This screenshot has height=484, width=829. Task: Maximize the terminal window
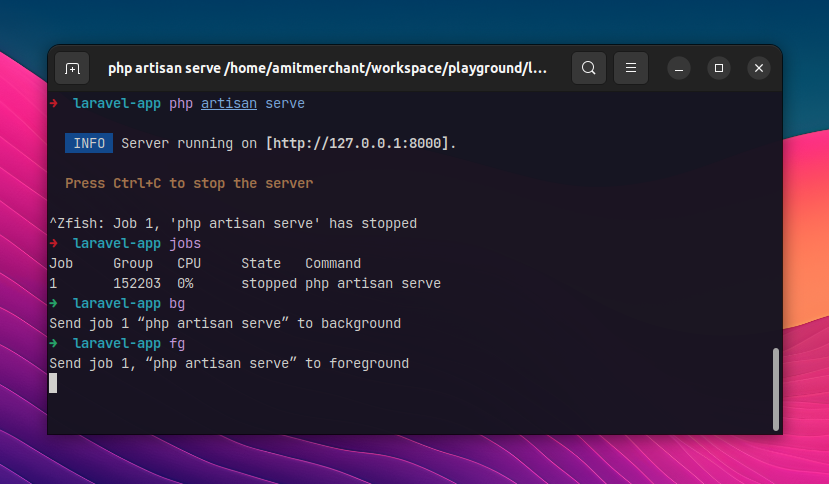[719, 68]
